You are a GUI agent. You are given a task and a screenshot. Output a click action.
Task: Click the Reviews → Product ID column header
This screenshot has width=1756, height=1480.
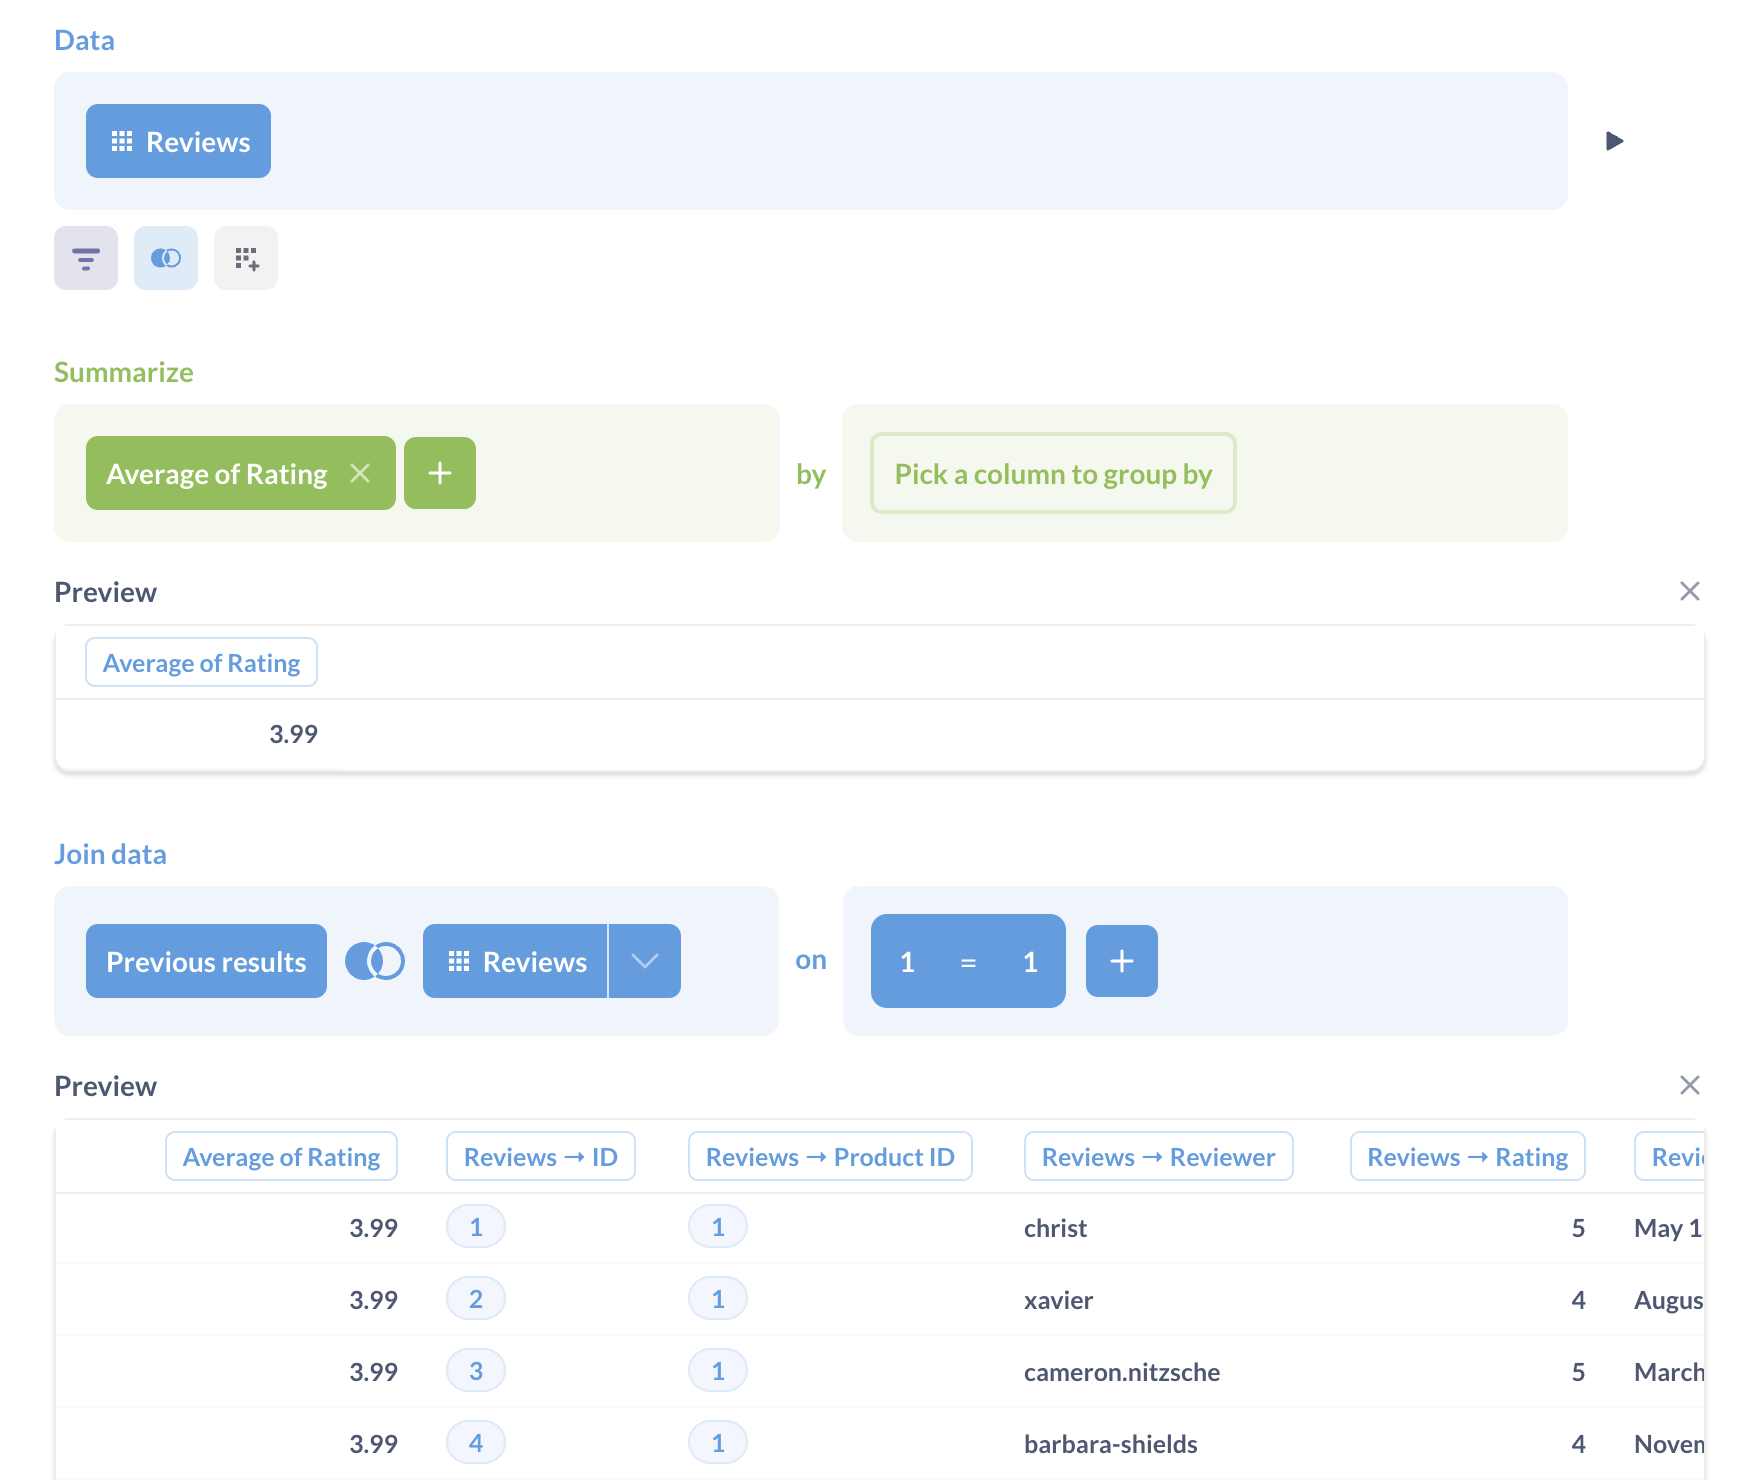coord(830,1157)
